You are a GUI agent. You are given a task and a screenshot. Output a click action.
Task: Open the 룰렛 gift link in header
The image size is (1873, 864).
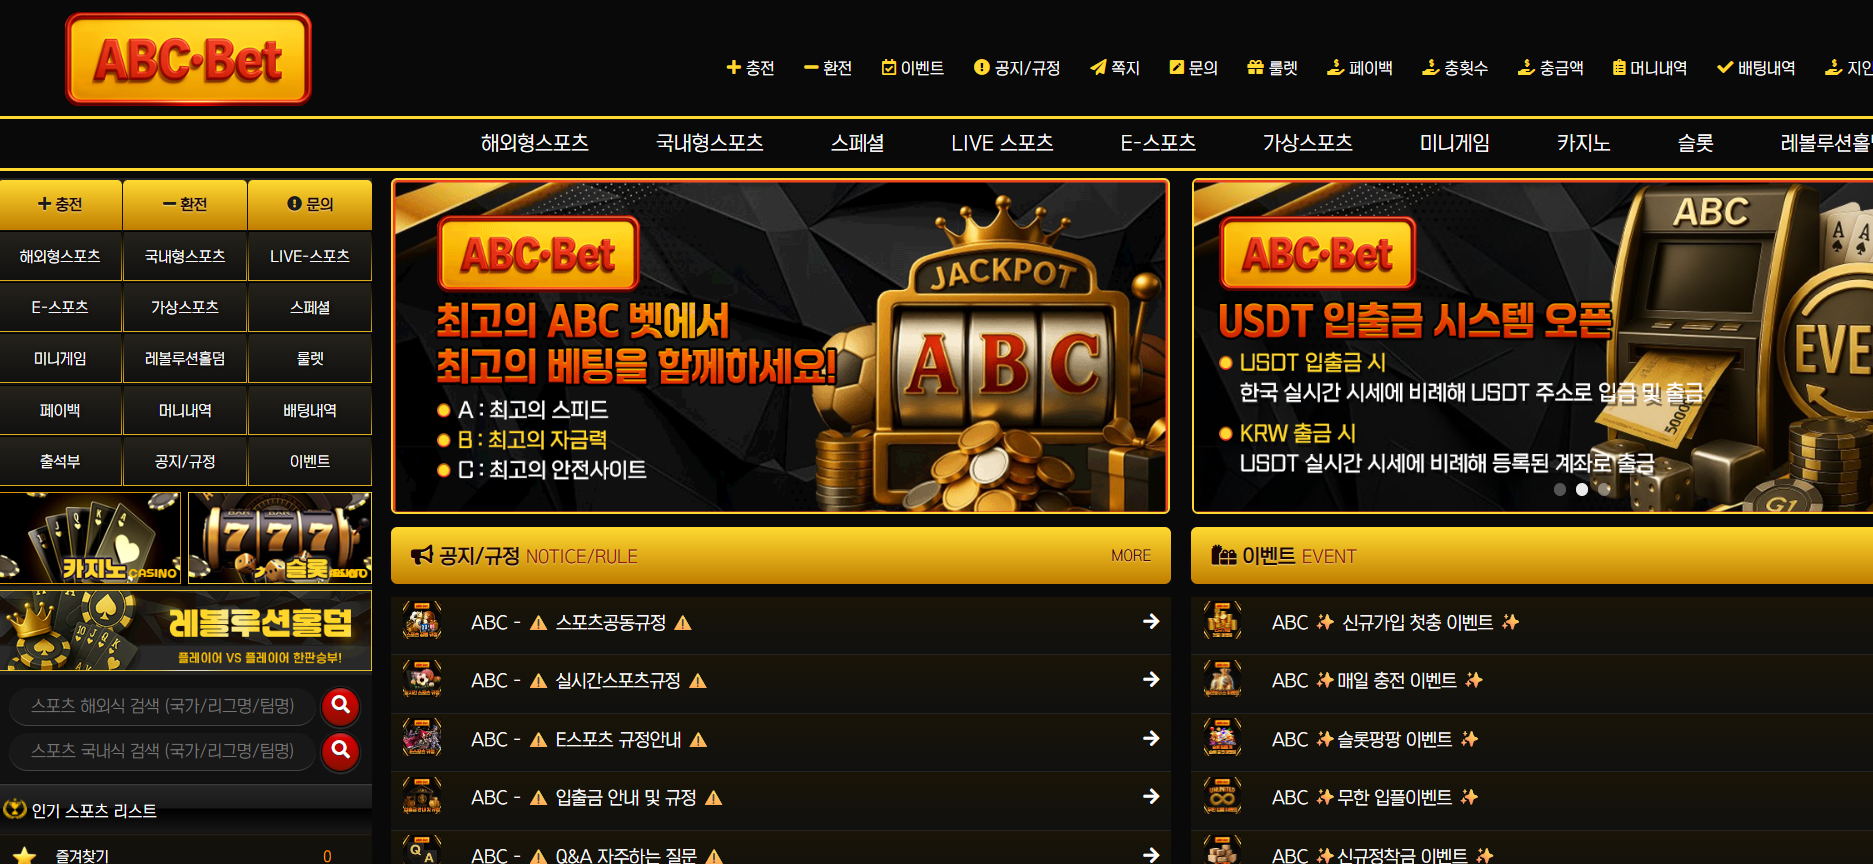[1272, 68]
